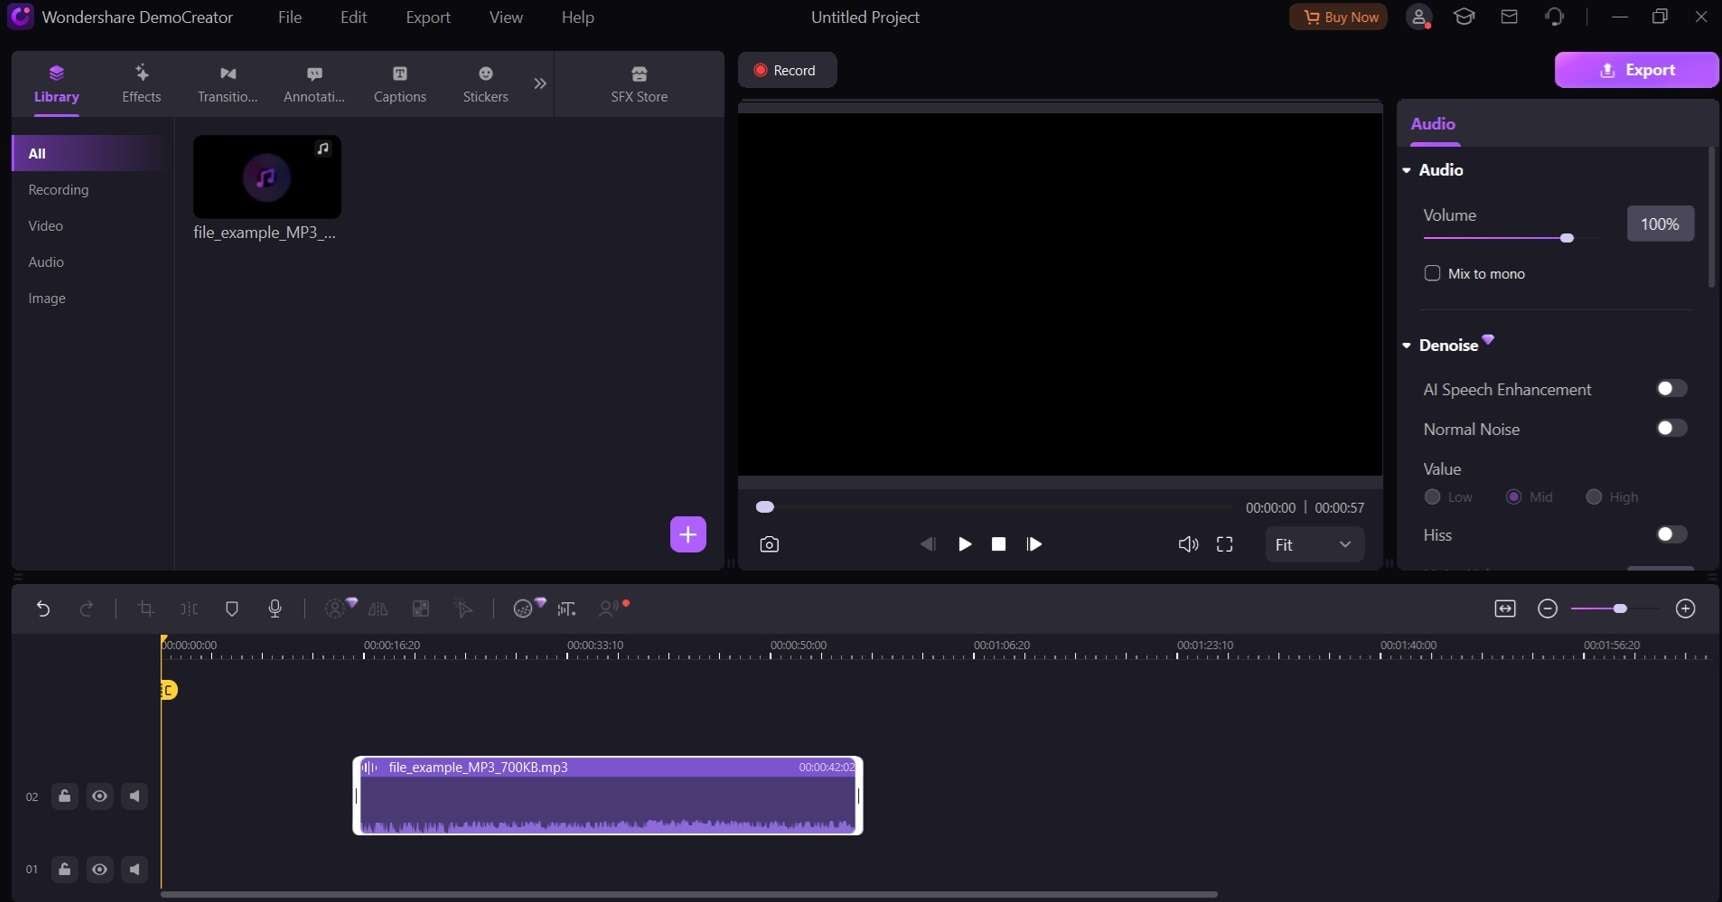The height and width of the screenshot is (902, 1722).
Task: Expand more panel tabs with double chevron
Action: [540, 84]
